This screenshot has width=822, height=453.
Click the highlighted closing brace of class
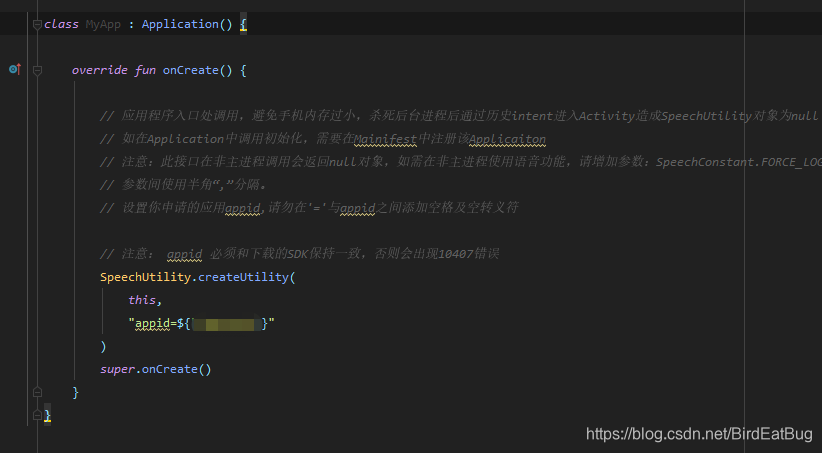pos(48,415)
